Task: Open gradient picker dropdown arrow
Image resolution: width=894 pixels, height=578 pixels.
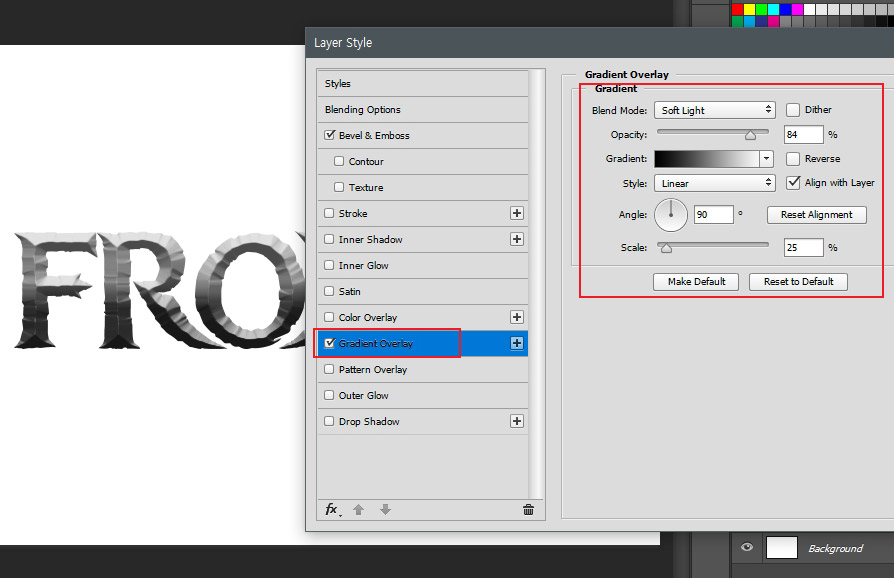Action: (766, 158)
